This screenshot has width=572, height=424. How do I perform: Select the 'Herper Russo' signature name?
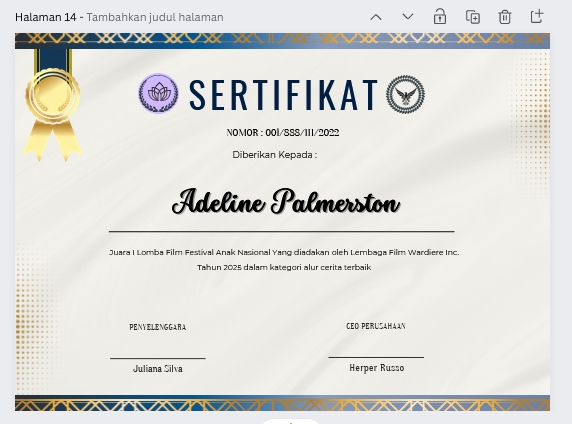pyautogui.click(x=376, y=368)
